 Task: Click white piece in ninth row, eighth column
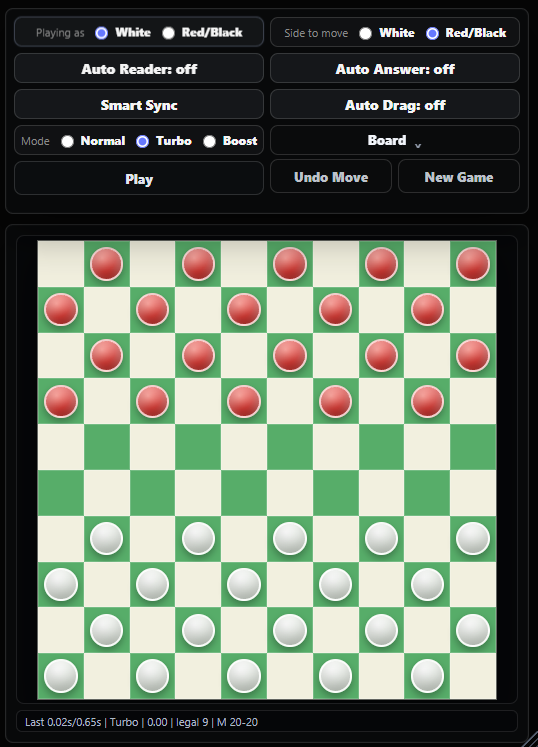click(x=381, y=630)
